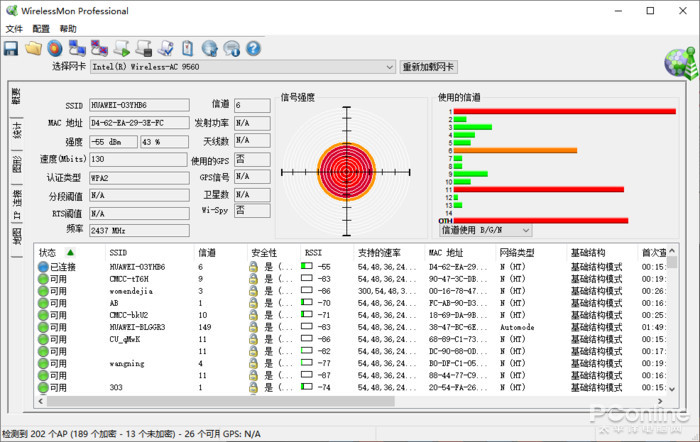700x442 pixels.
Task: Click the lock icon in the CMCC-bkU2 row
Action: coord(253,315)
